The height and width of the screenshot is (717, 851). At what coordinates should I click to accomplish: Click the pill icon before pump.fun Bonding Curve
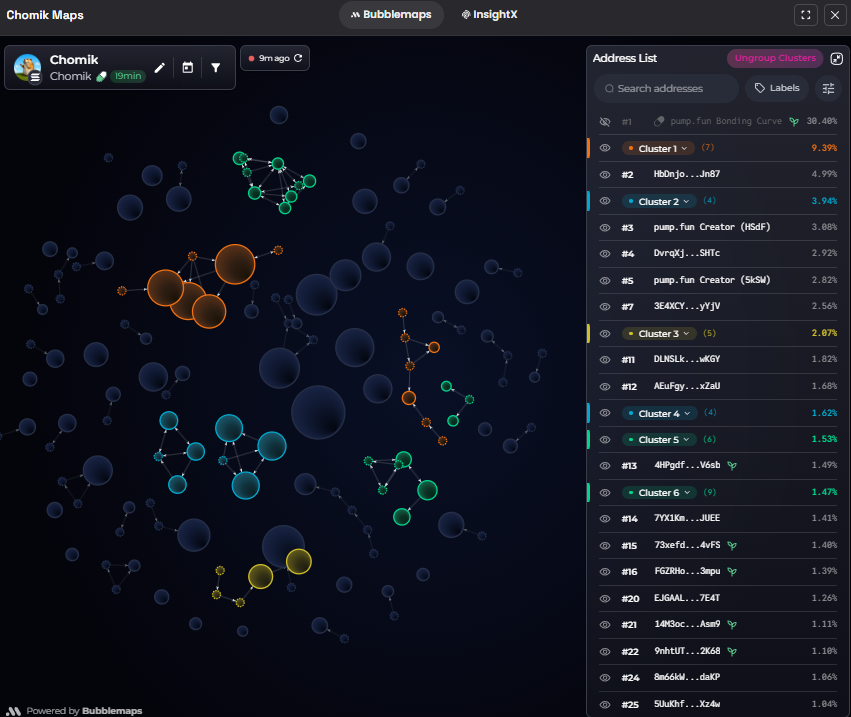(659, 122)
